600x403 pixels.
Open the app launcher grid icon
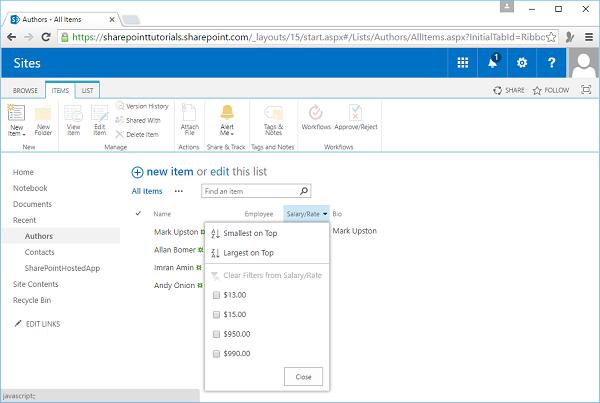(462, 63)
